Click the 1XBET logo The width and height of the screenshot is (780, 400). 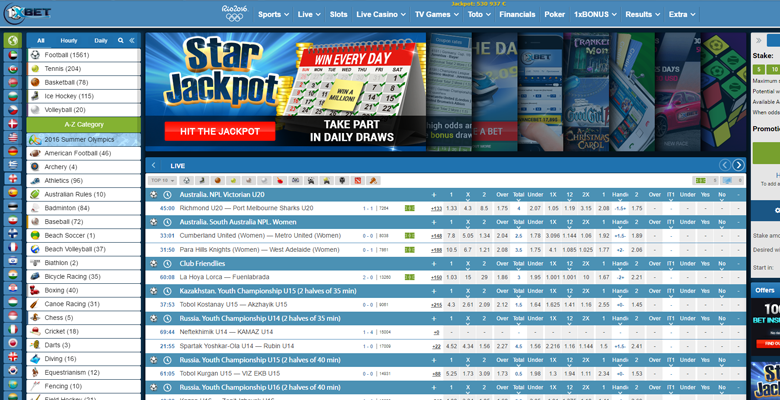click(x=27, y=13)
